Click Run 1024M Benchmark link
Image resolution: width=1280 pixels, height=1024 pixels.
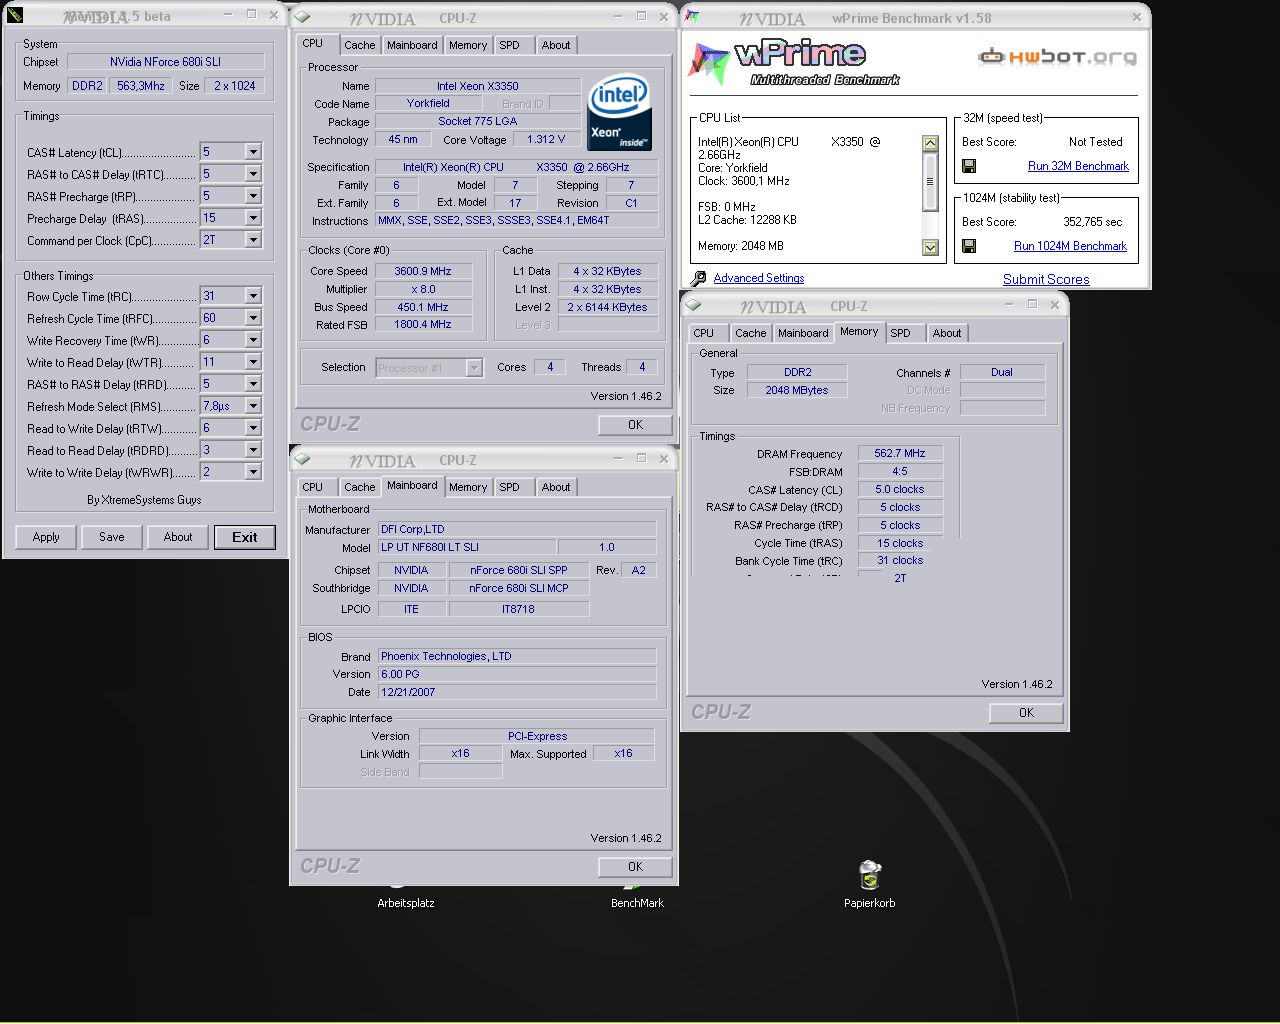1070,246
